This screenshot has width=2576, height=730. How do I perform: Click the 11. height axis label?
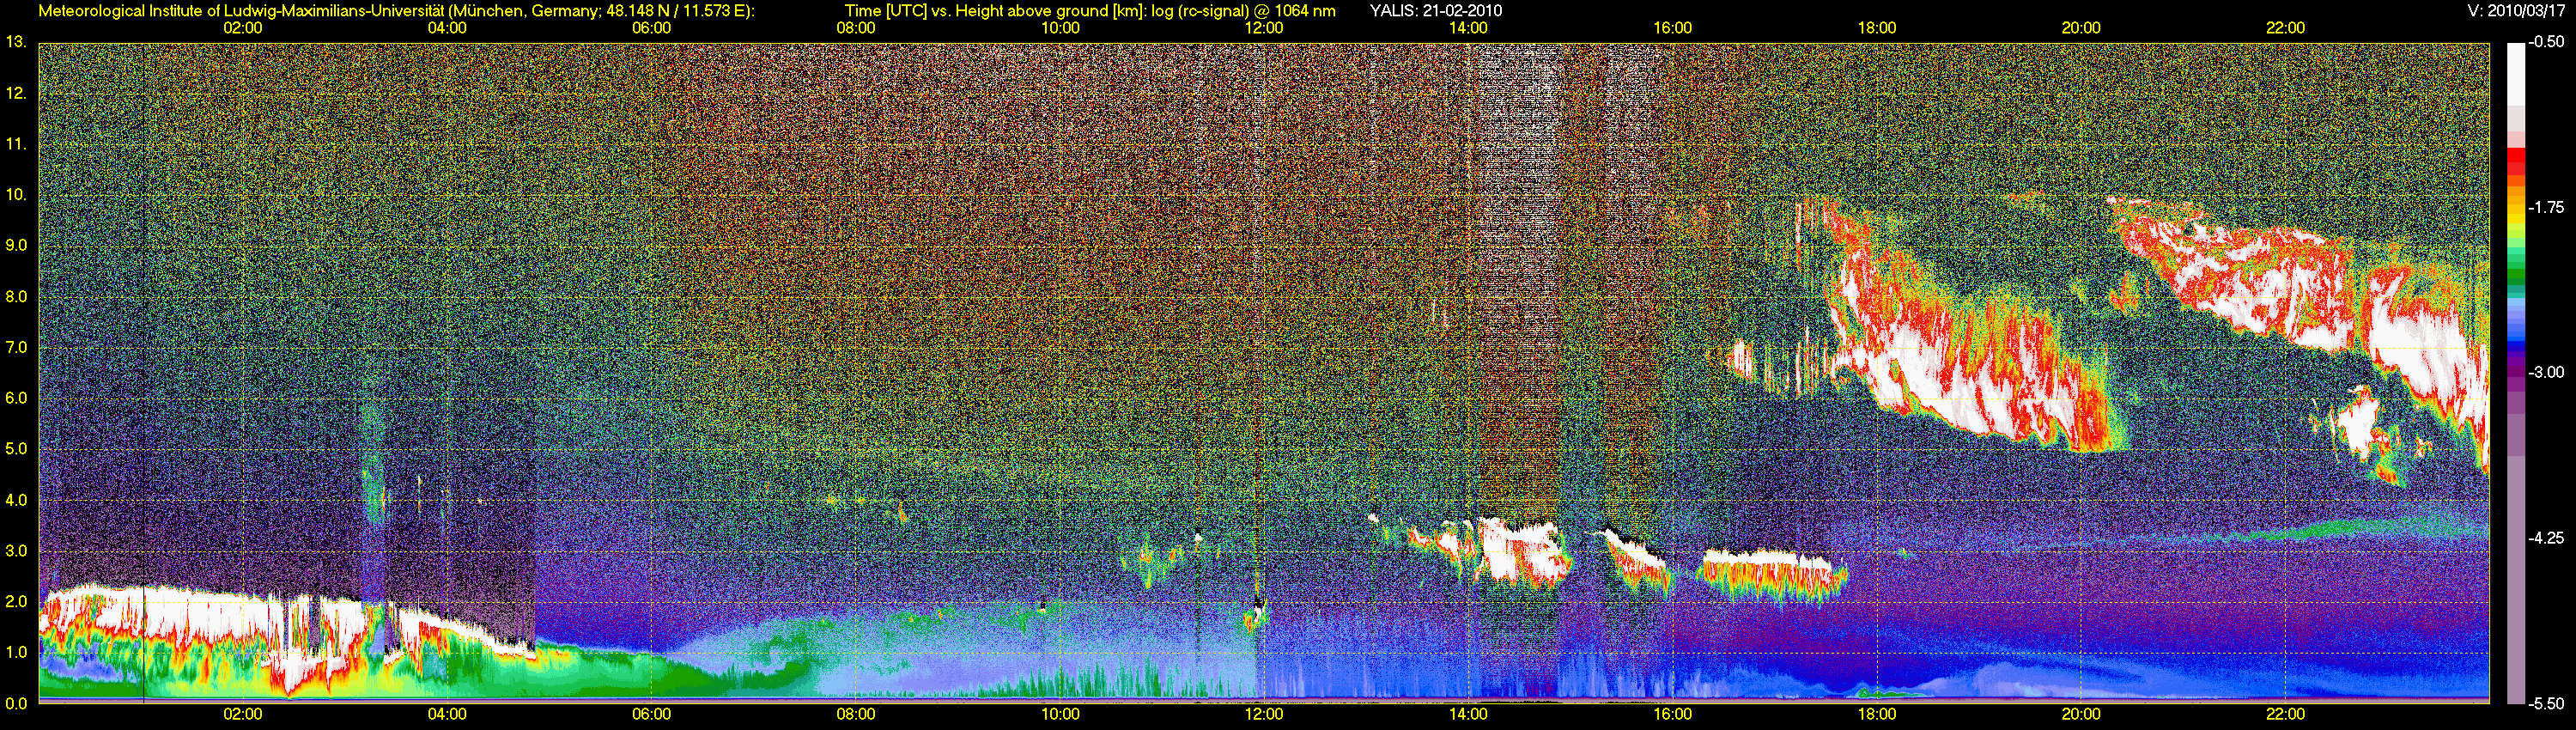tap(16, 144)
